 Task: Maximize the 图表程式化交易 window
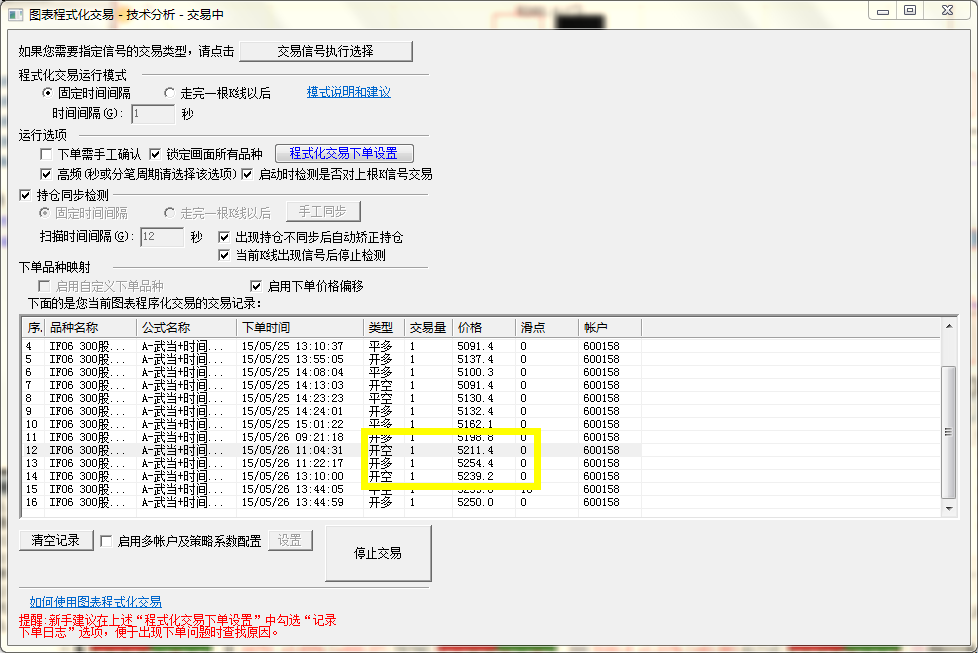[x=909, y=11]
